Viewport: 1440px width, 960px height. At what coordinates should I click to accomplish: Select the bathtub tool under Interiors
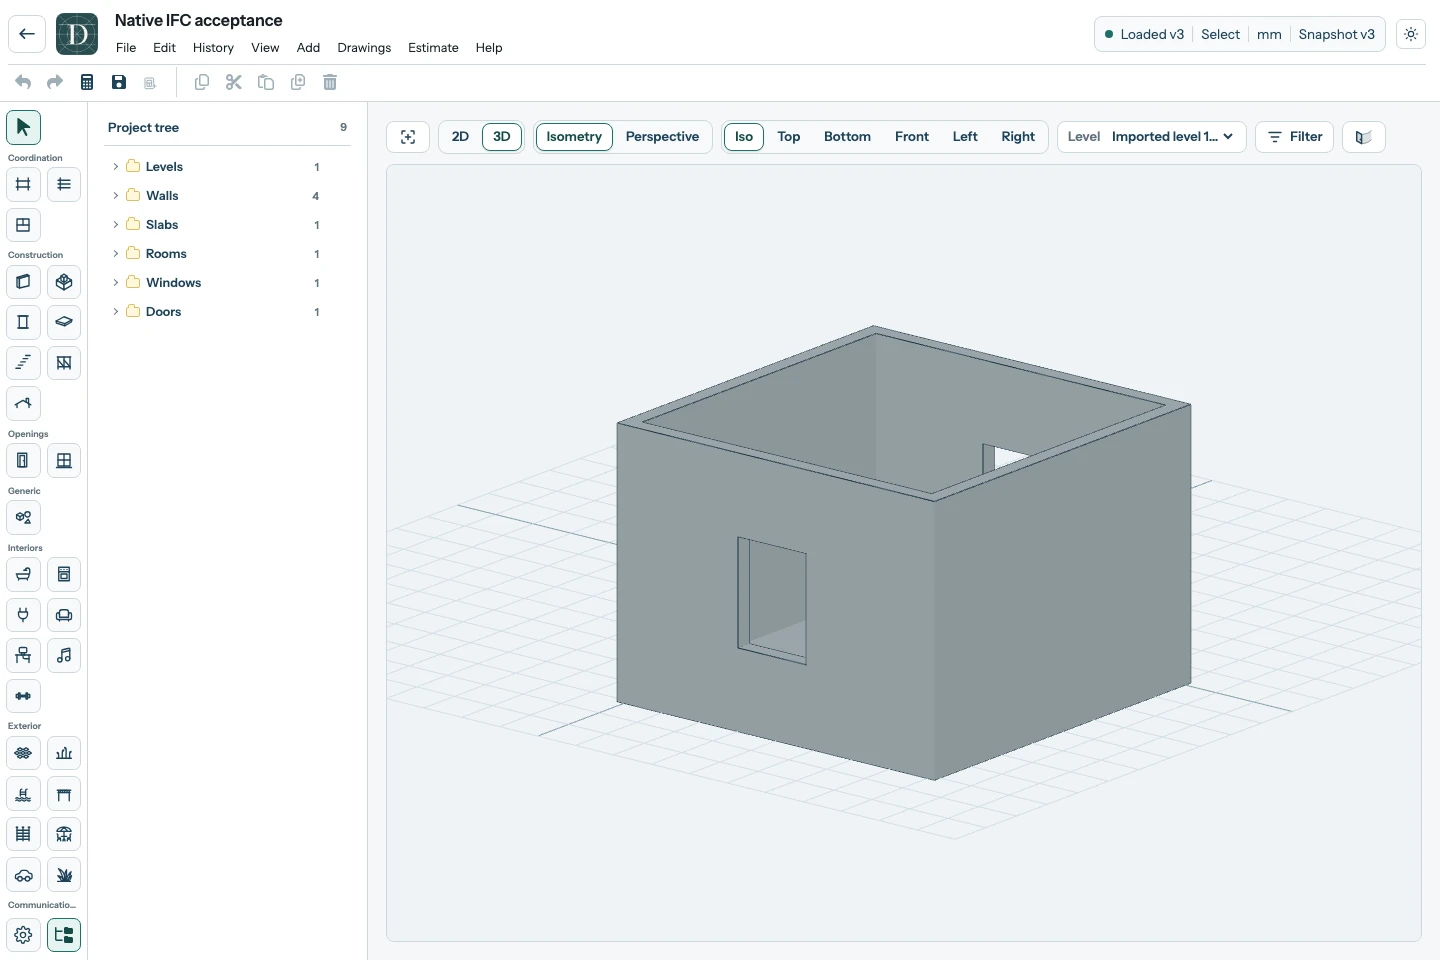click(23, 575)
